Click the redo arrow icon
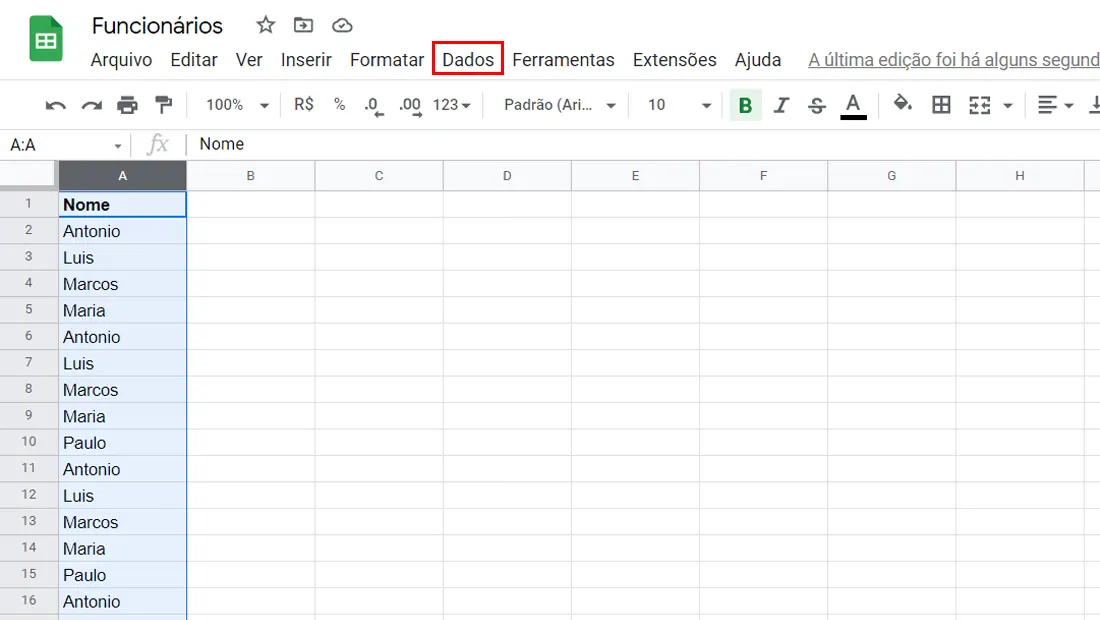This screenshot has width=1100, height=620. point(91,105)
